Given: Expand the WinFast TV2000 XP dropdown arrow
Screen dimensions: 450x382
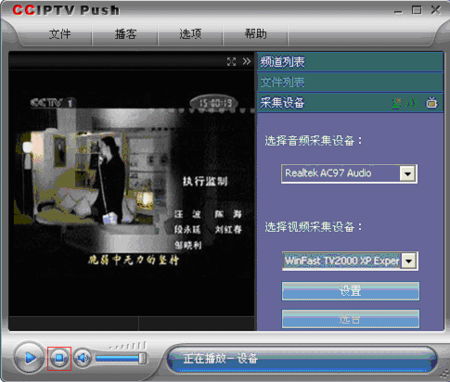Looking at the screenshot, I should pos(409,261).
